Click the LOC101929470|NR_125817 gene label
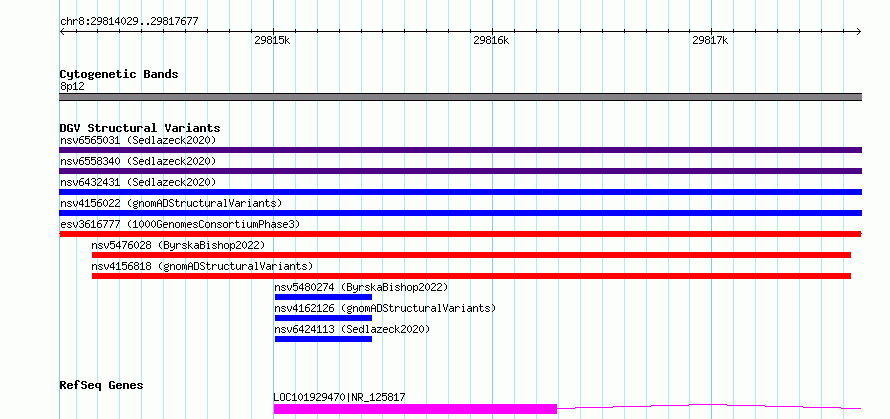The height and width of the screenshot is (419, 890). [x=339, y=397]
